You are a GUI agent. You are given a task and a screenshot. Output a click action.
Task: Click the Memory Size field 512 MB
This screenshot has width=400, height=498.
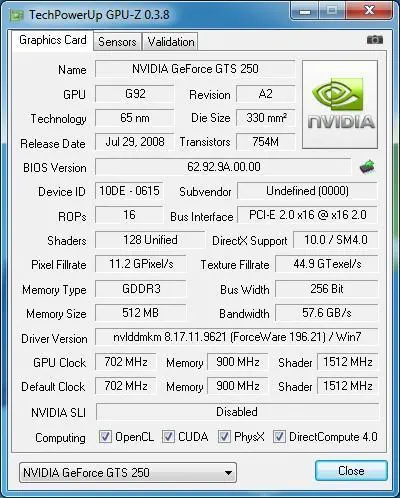[x=141, y=313]
